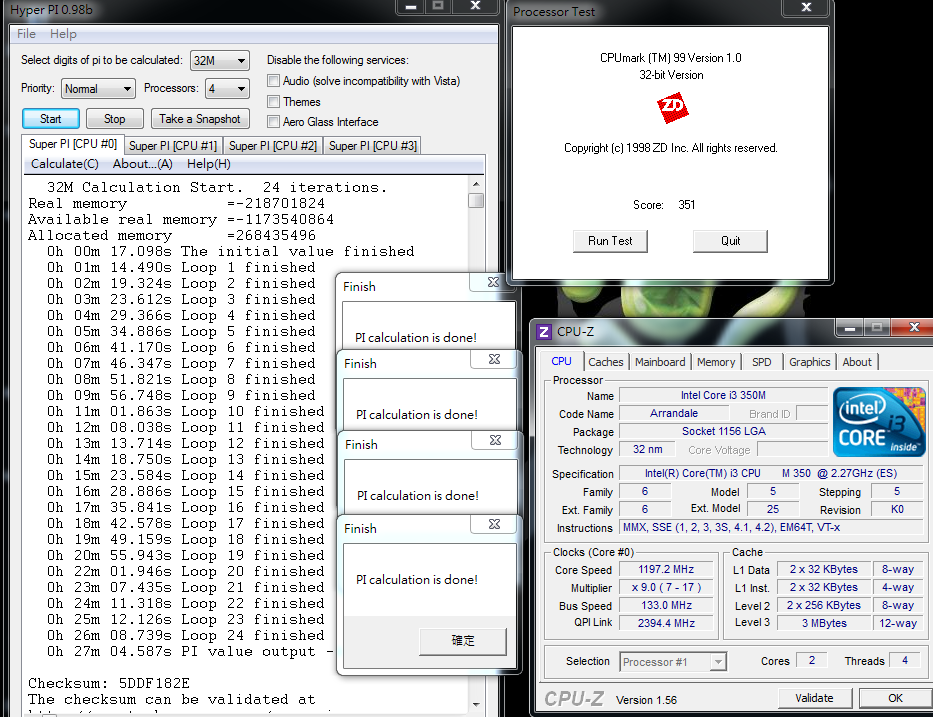
Task: Click Quit in Processor Test
Action: (730, 241)
